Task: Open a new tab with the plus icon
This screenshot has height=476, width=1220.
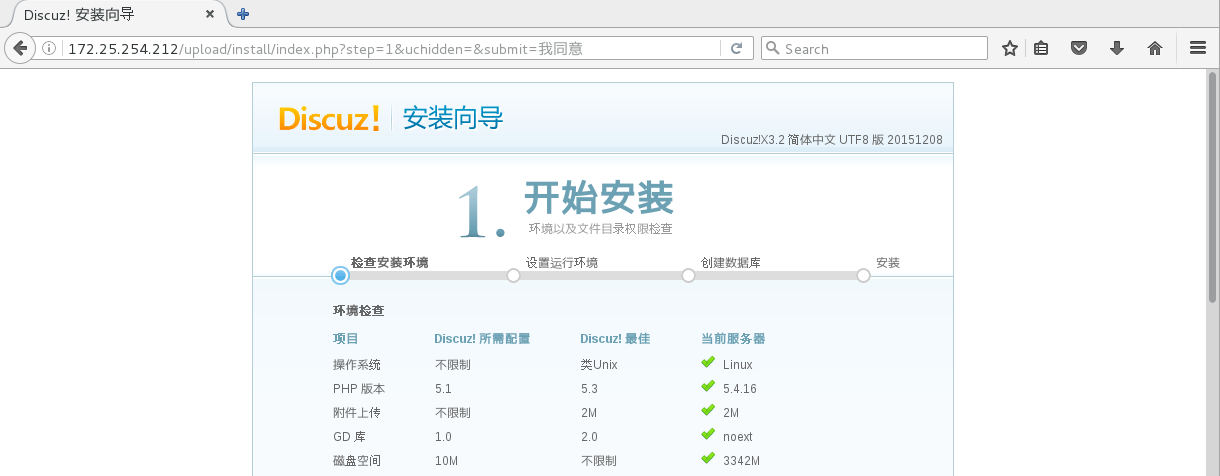Action: [243, 14]
